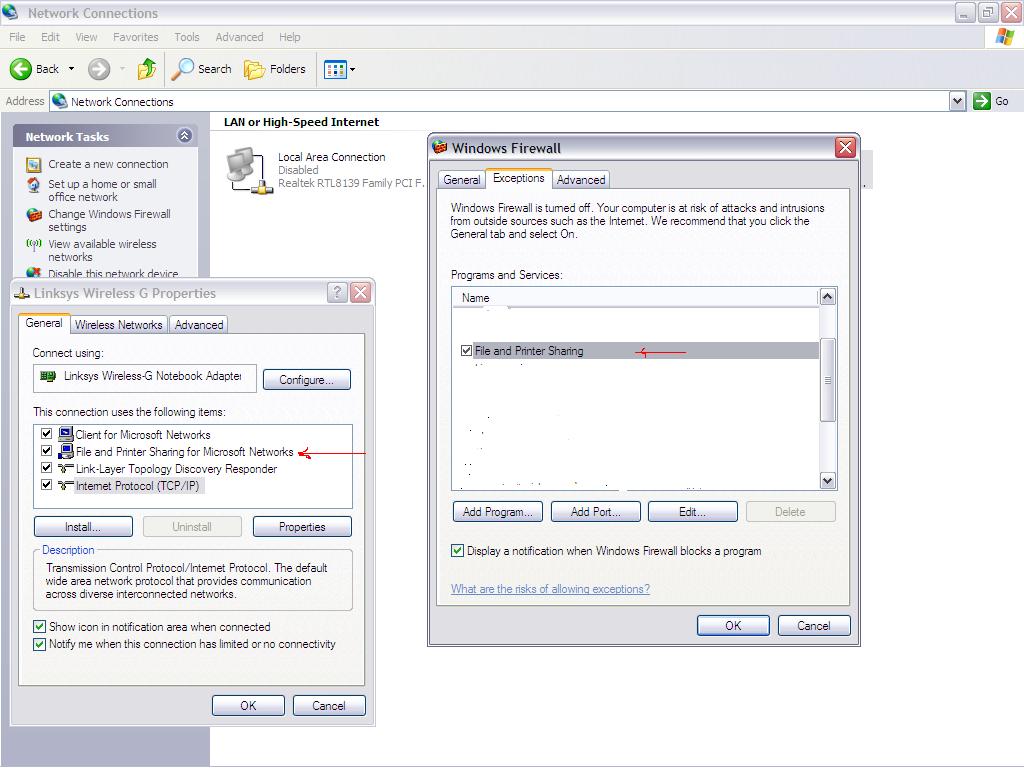
Task: Open the Views dropdown arrow
Action: coord(353,69)
